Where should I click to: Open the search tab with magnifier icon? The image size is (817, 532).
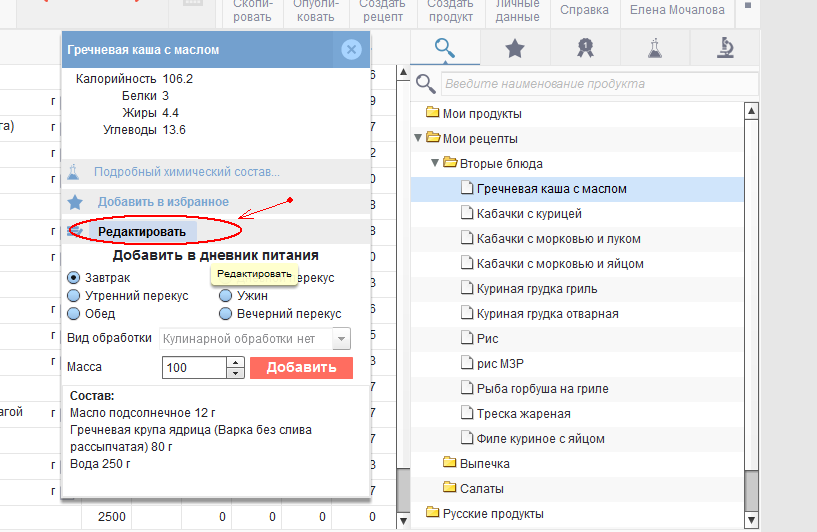click(445, 48)
